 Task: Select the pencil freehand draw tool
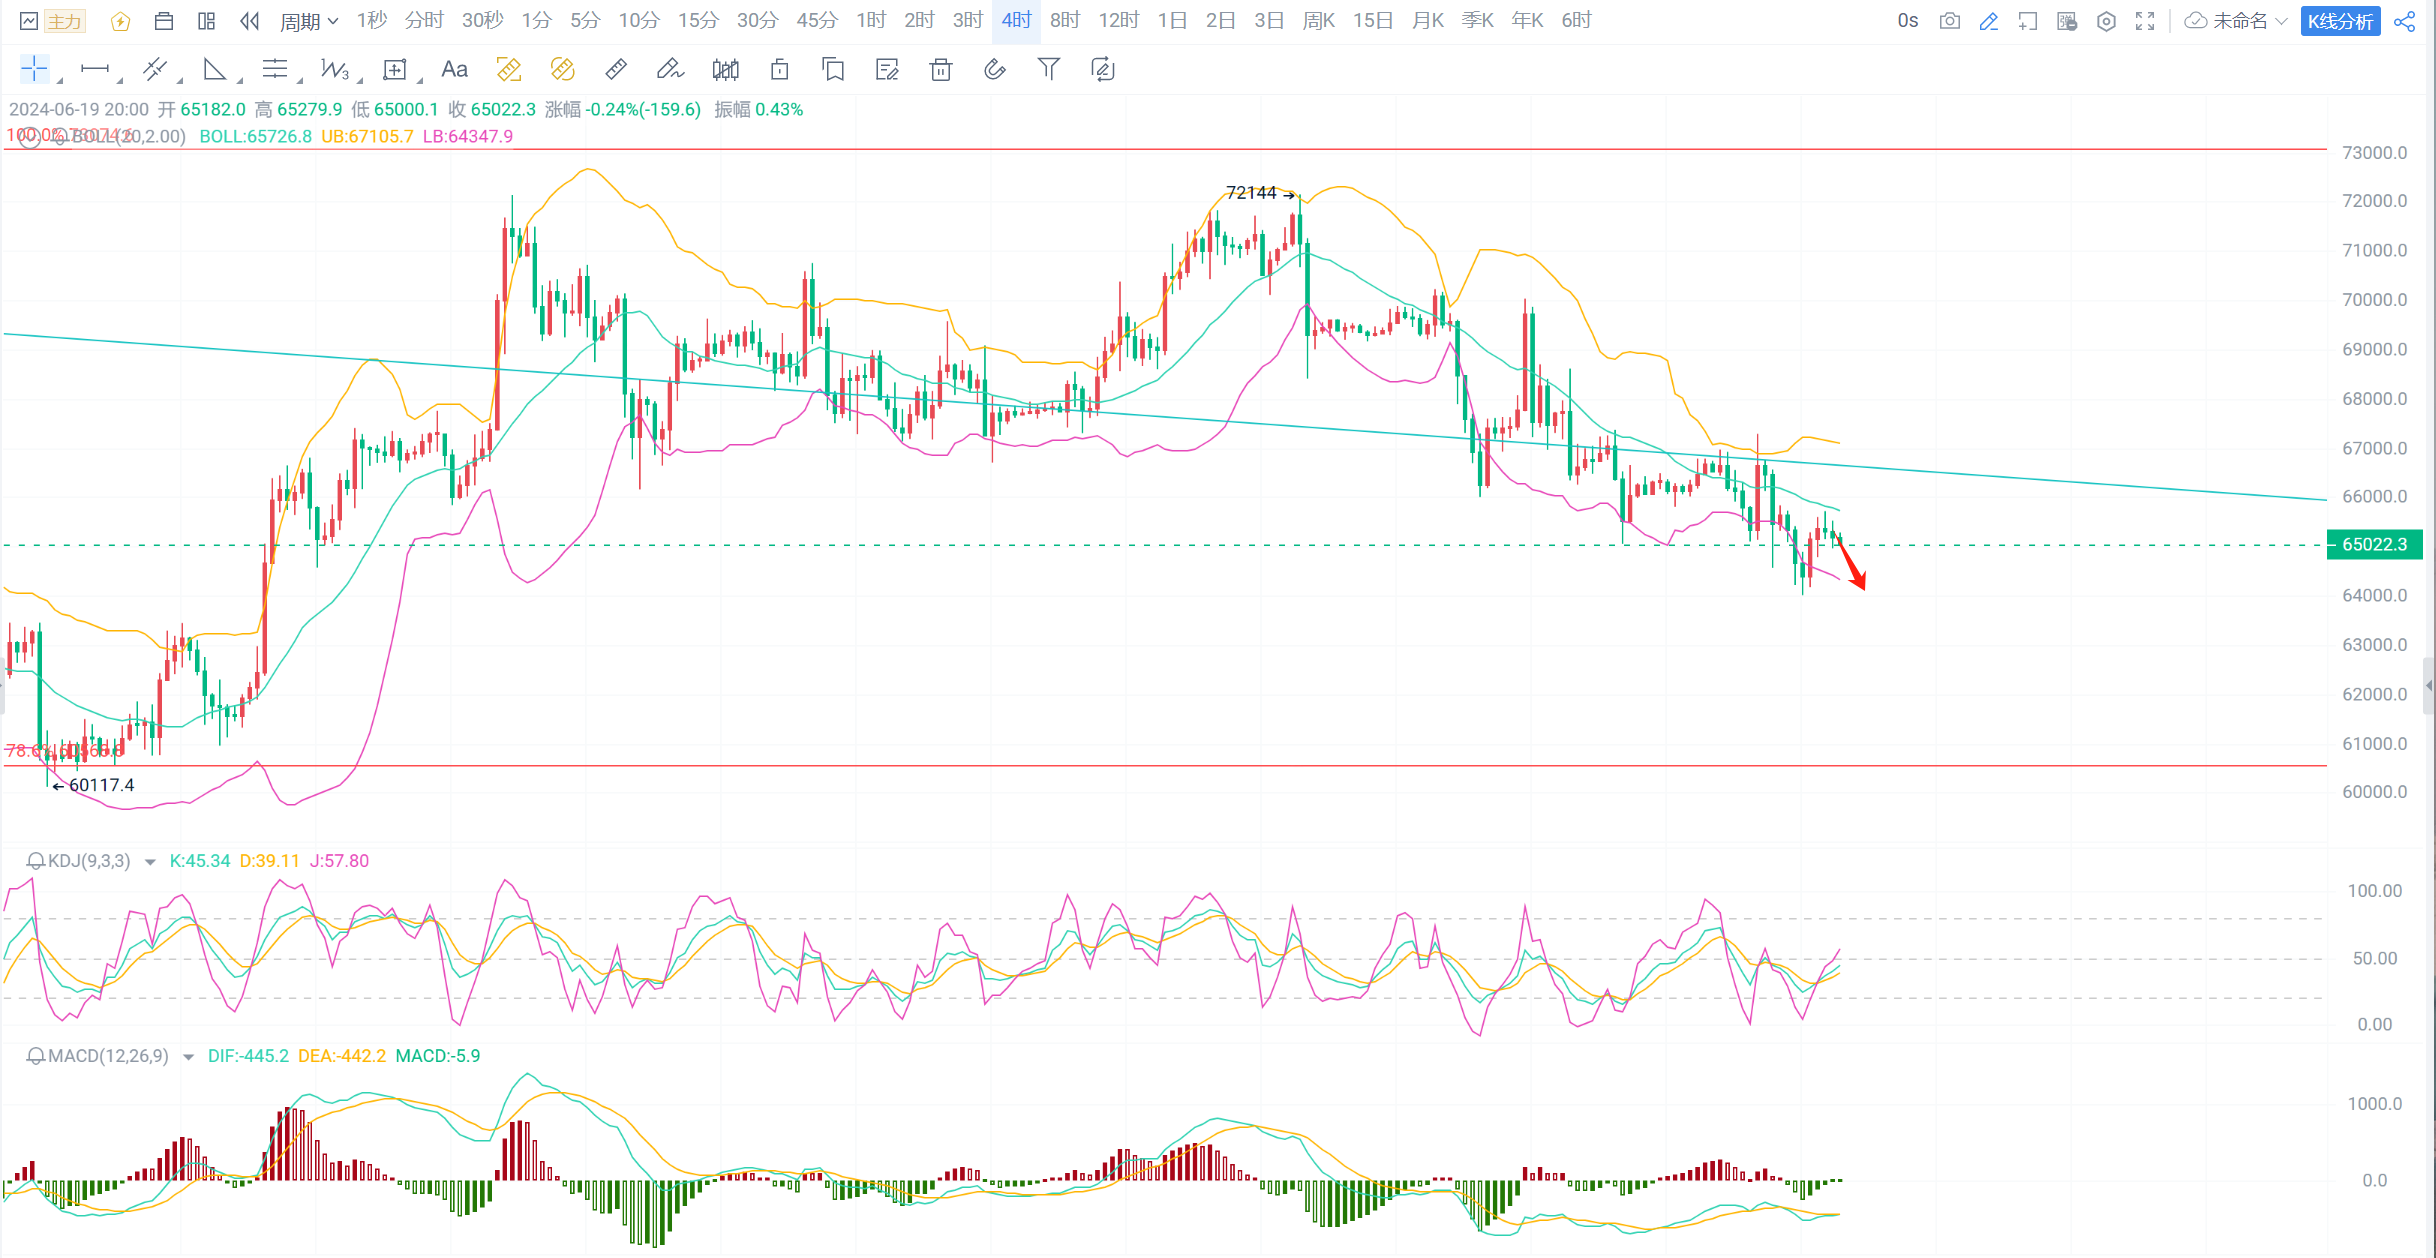pyautogui.click(x=670, y=69)
